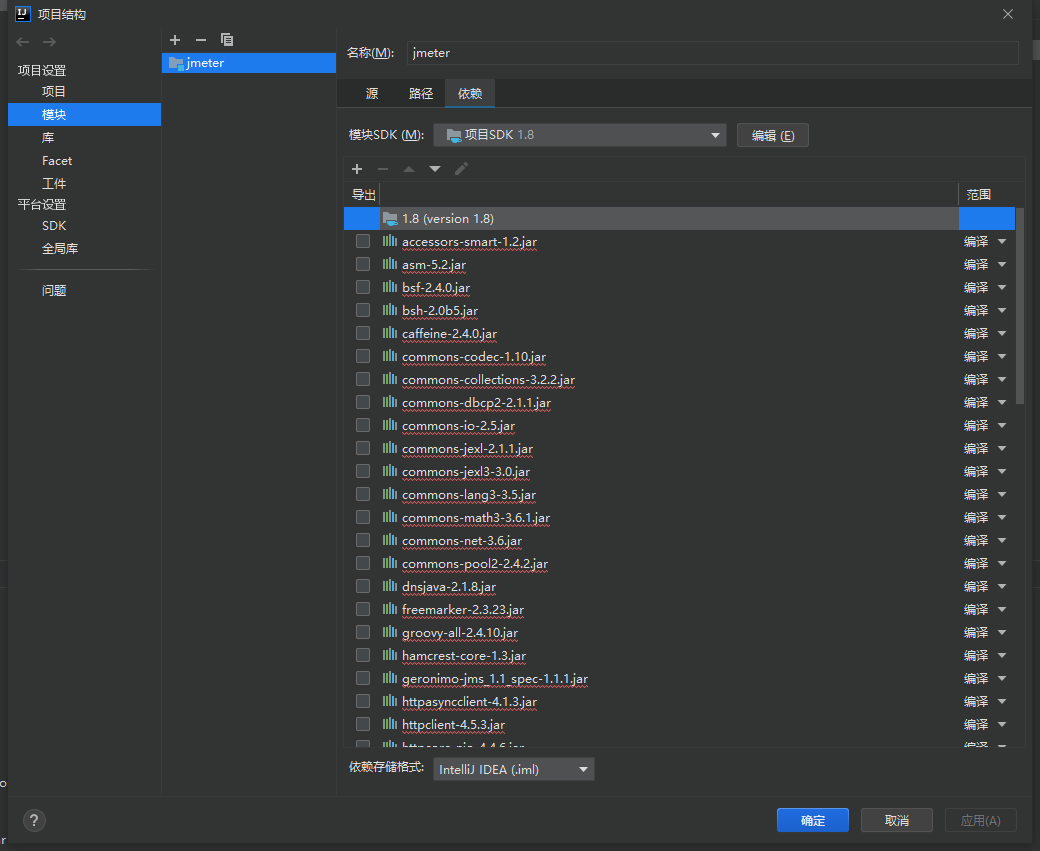Remove the selected dependency with minus icon

pos(383,169)
